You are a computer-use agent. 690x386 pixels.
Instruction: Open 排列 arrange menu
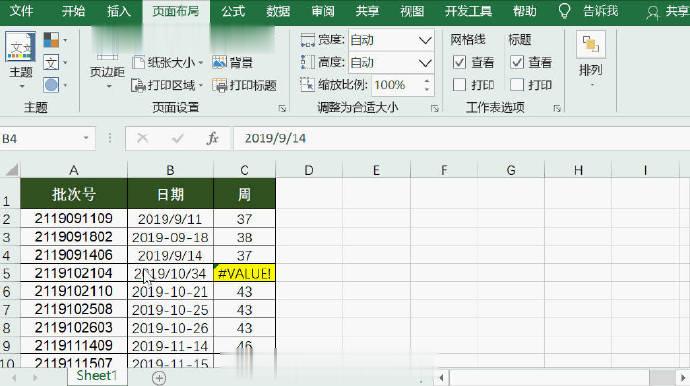591,59
